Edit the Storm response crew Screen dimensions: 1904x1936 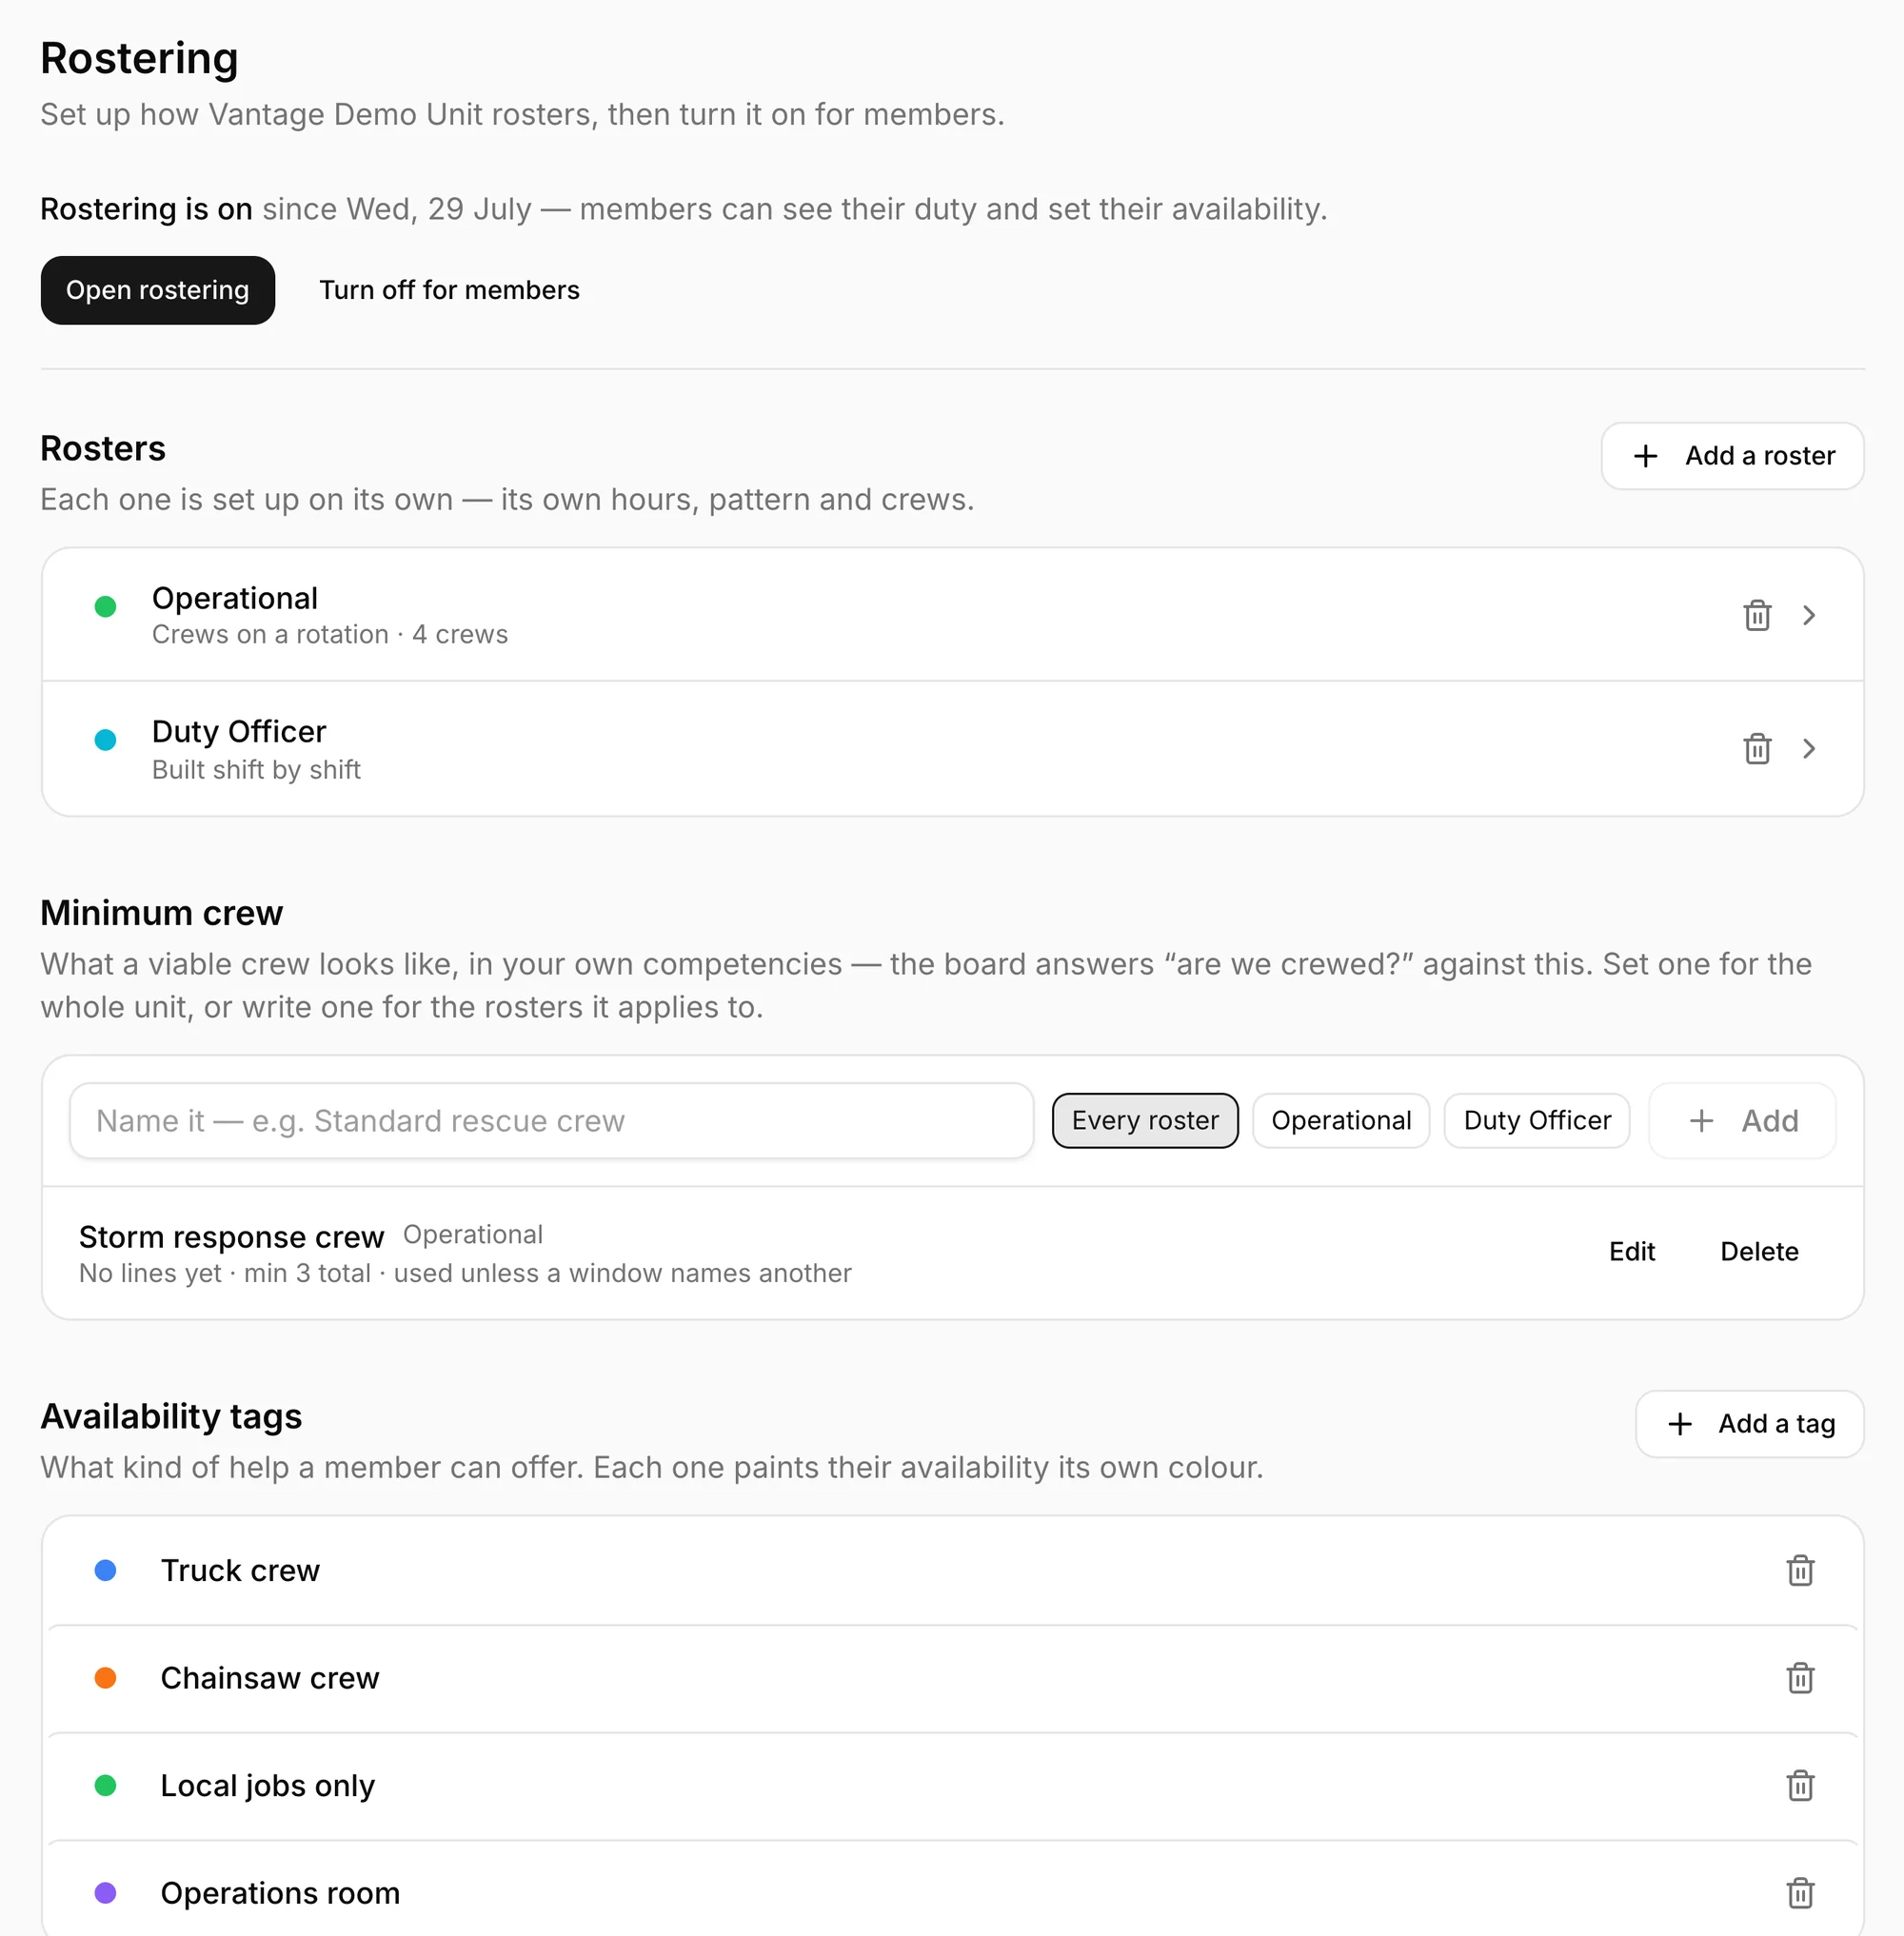(x=1632, y=1252)
